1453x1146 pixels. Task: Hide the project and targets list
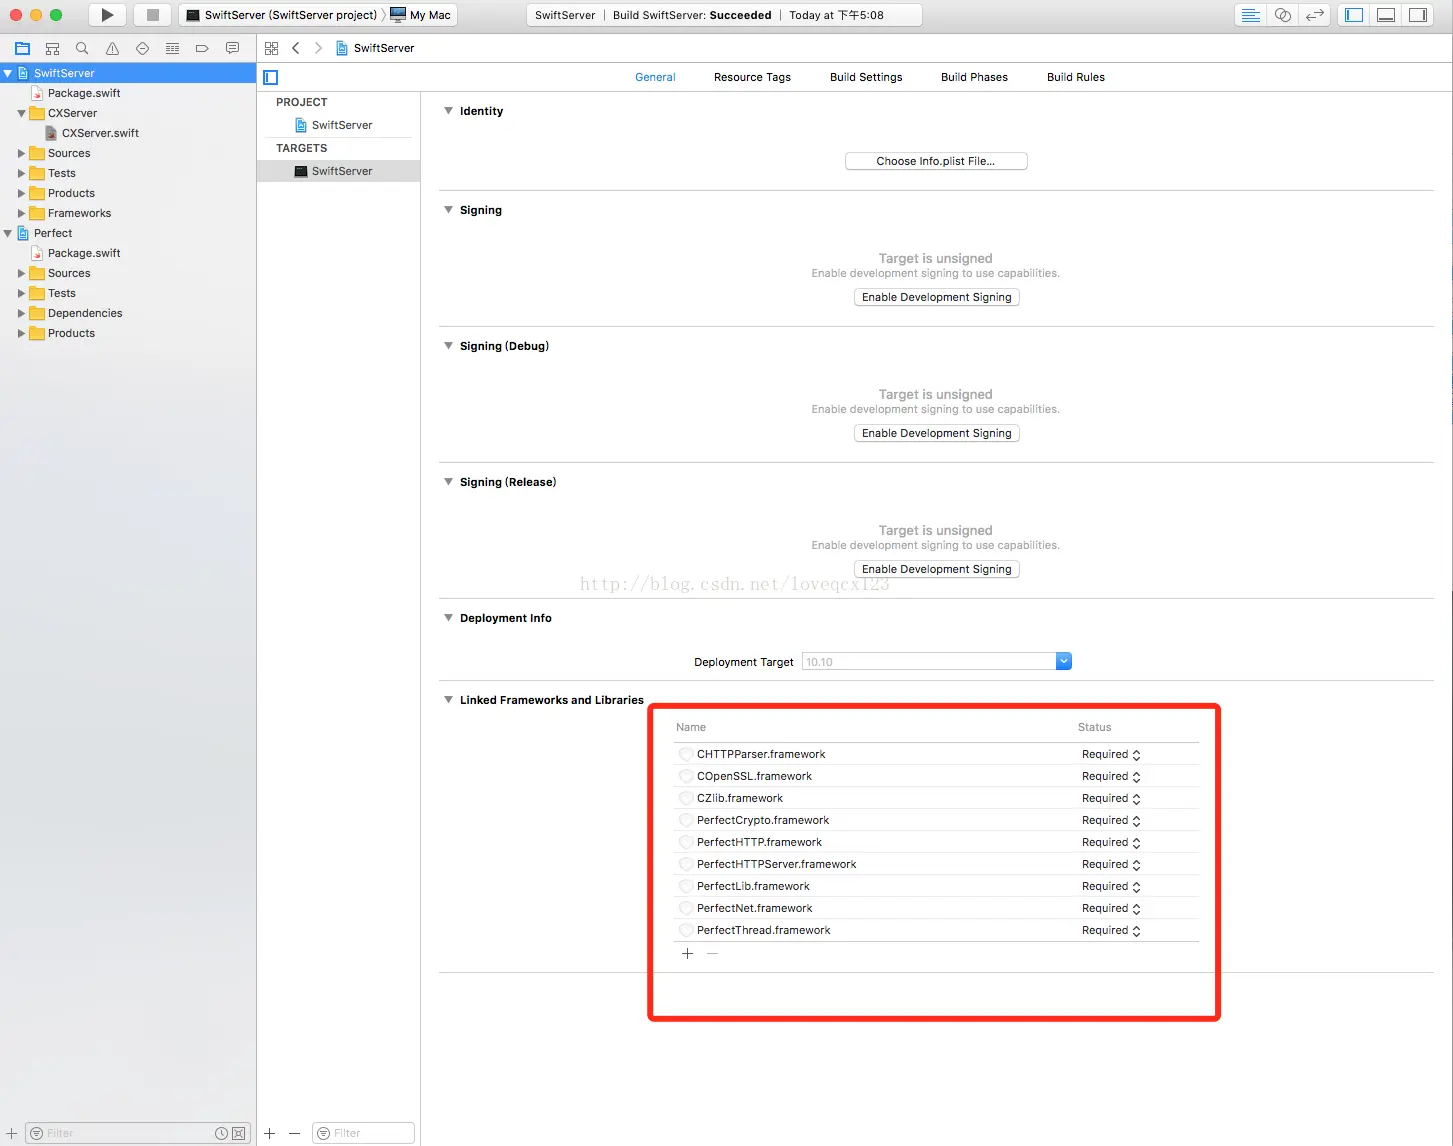270,77
